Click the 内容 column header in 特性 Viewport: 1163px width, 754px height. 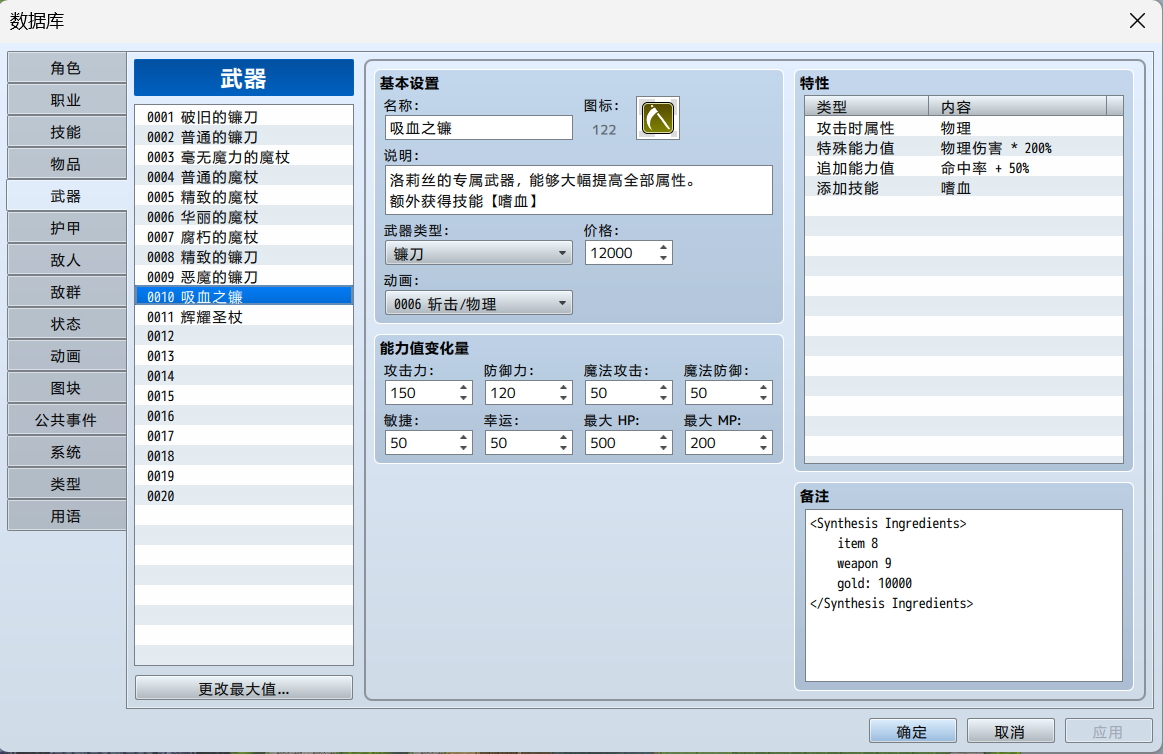pyautogui.click(x=1017, y=107)
